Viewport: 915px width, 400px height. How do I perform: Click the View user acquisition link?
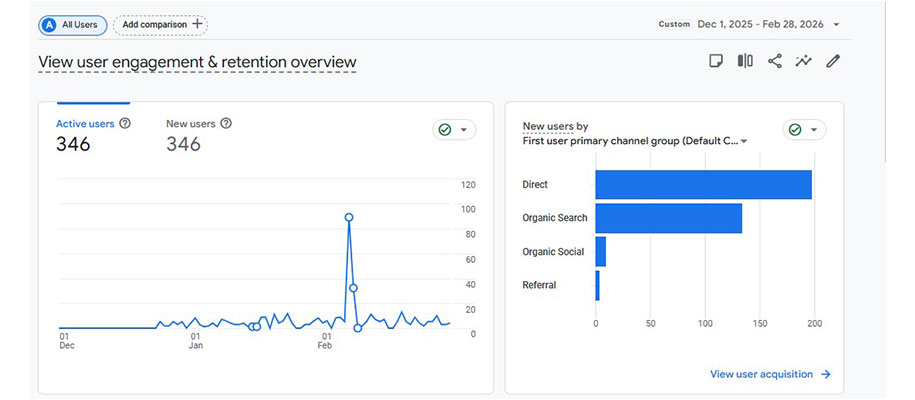[762, 374]
